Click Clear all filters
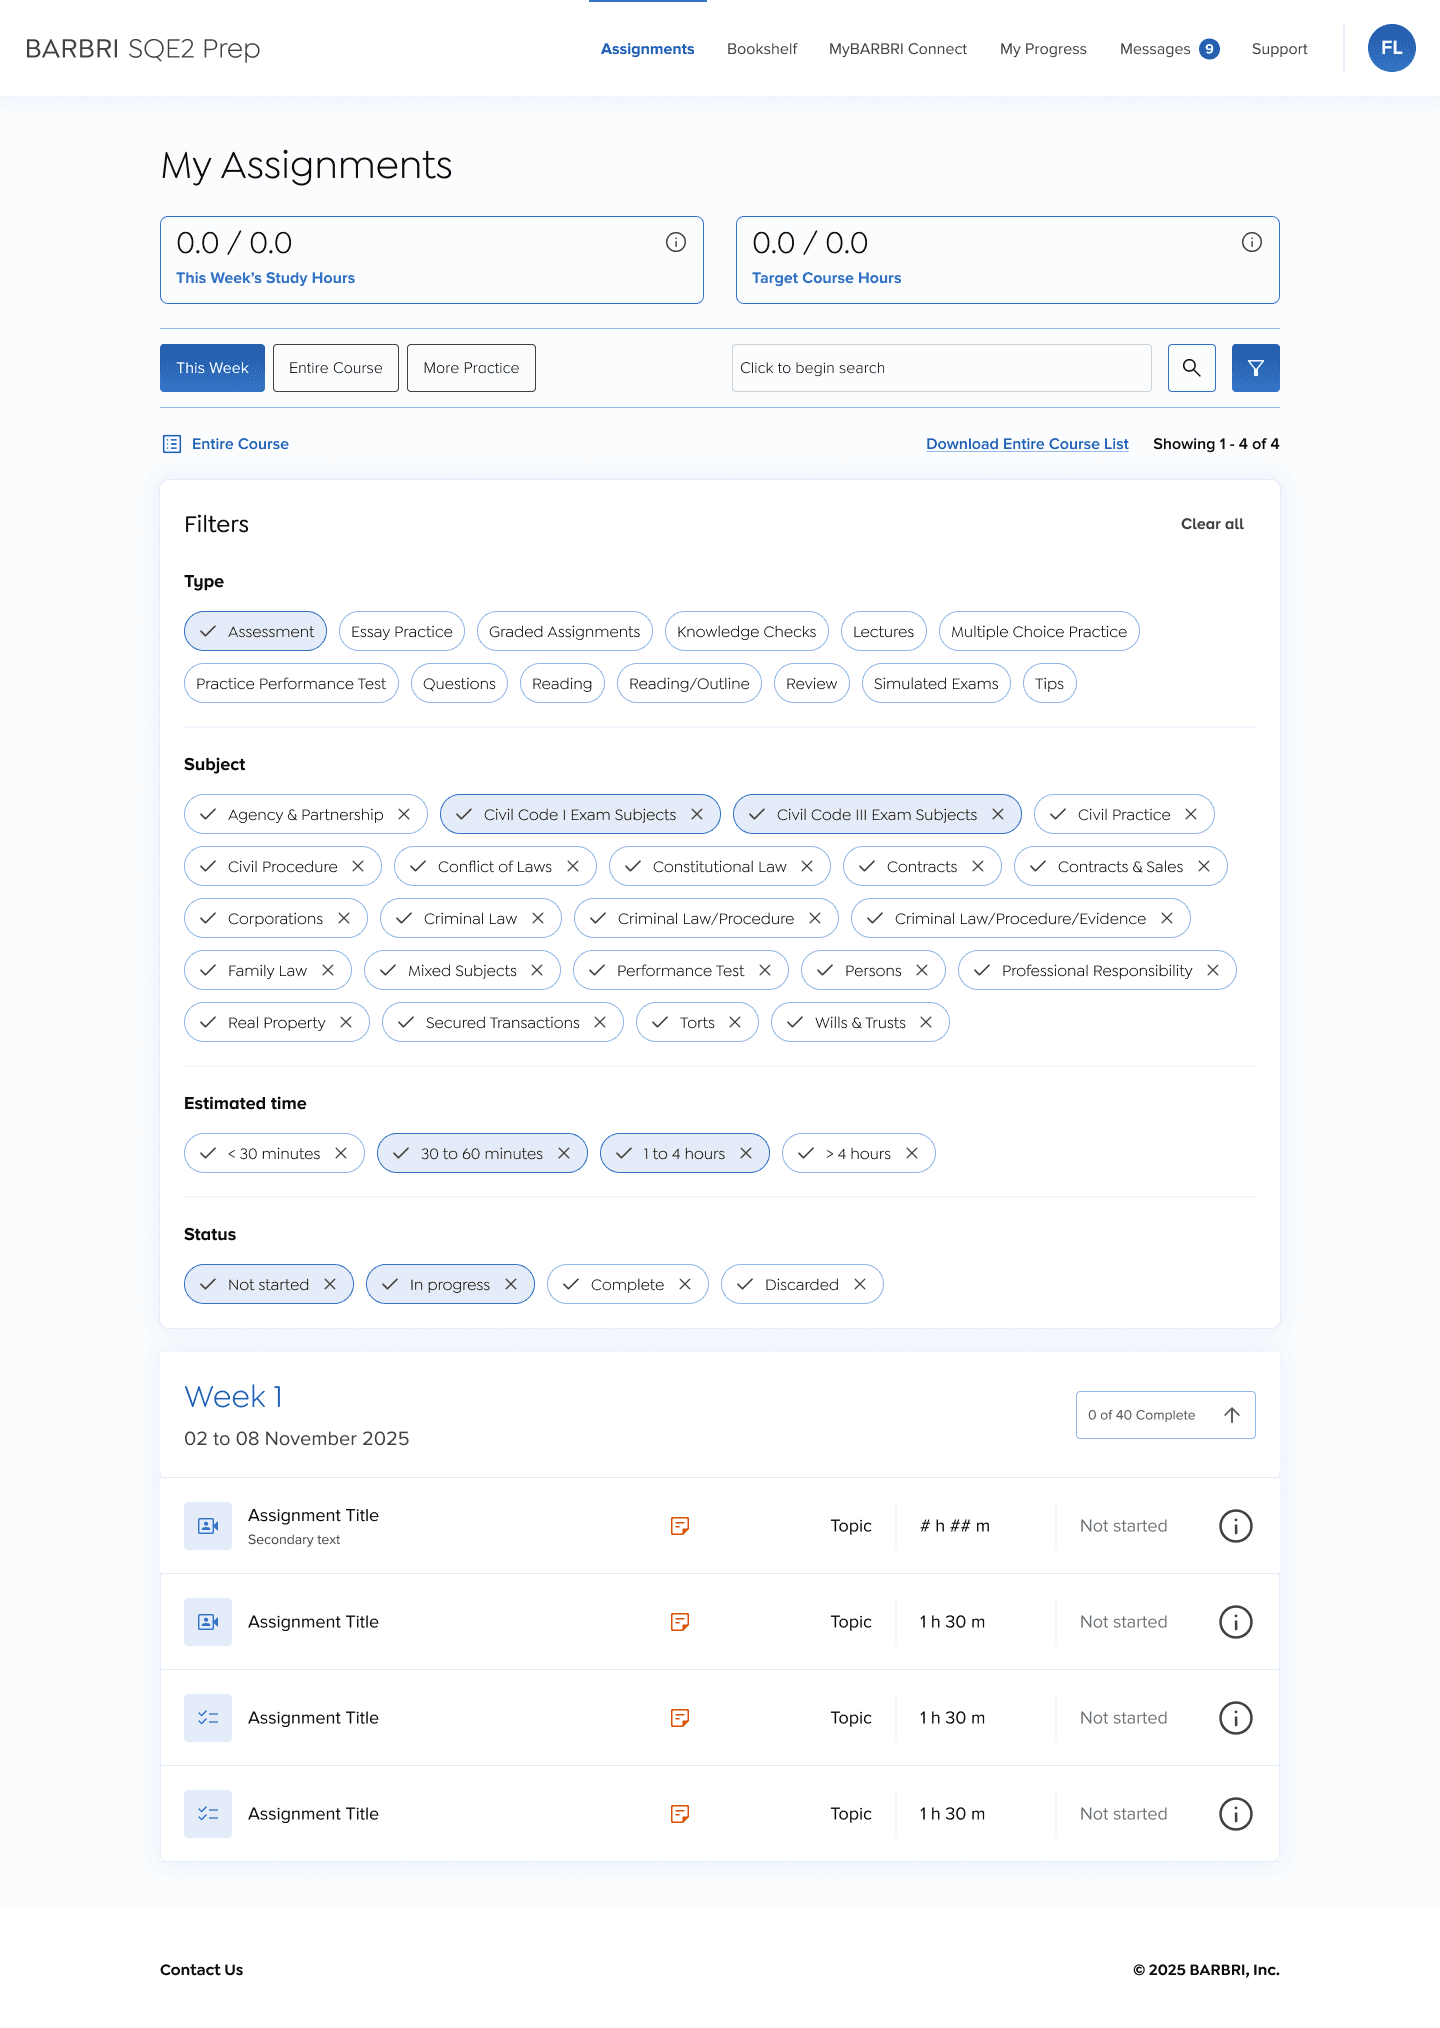Screen dimensions: 1440x2028 tap(1212, 524)
